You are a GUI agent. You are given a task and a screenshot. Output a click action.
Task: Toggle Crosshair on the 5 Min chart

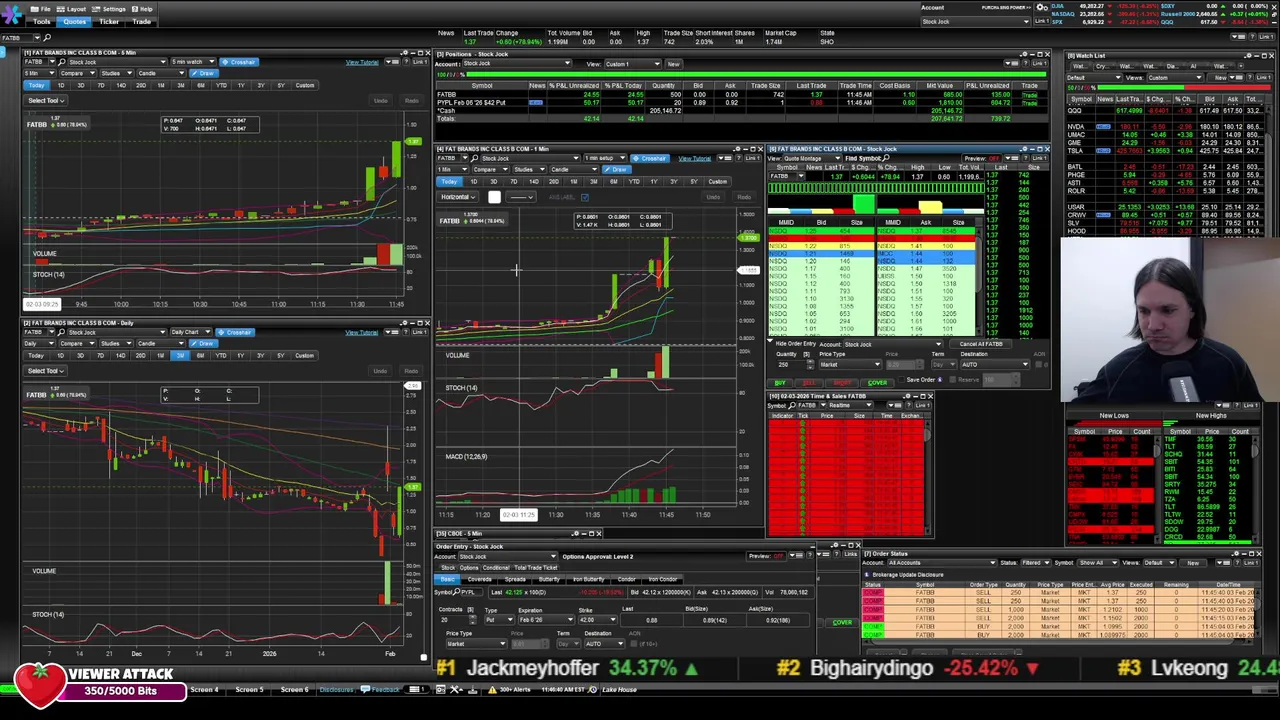(239, 62)
